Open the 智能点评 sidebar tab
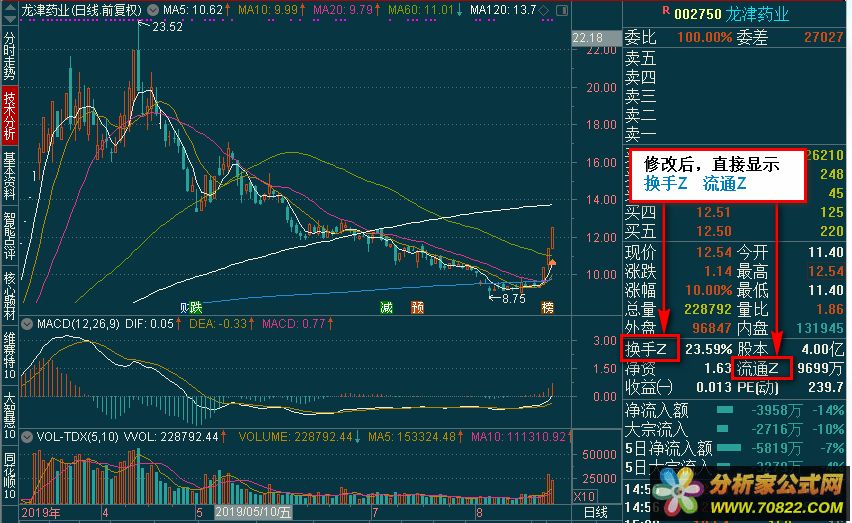852x523 pixels. point(9,235)
